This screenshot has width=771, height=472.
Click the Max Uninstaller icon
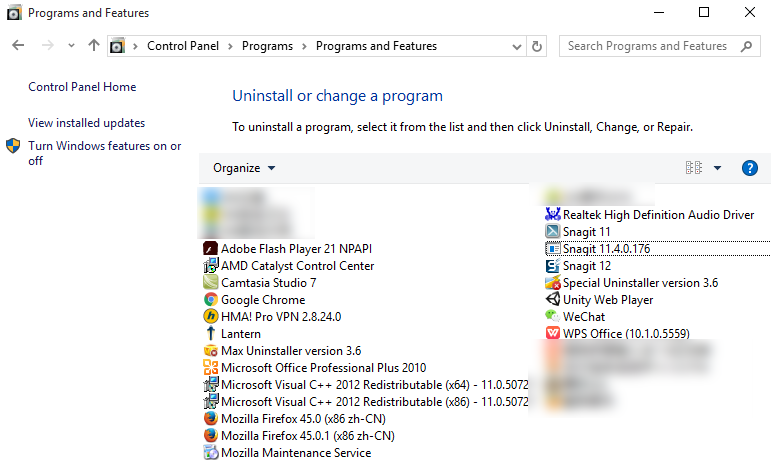(x=210, y=351)
